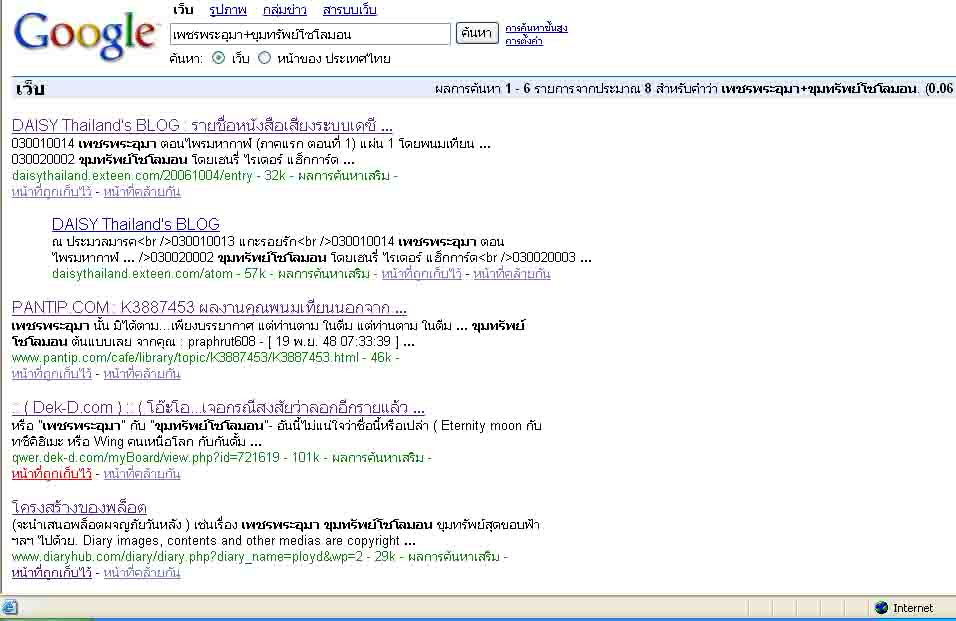
Task: Open similar pages link for Pantip result
Action: click(x=142, y=373)
